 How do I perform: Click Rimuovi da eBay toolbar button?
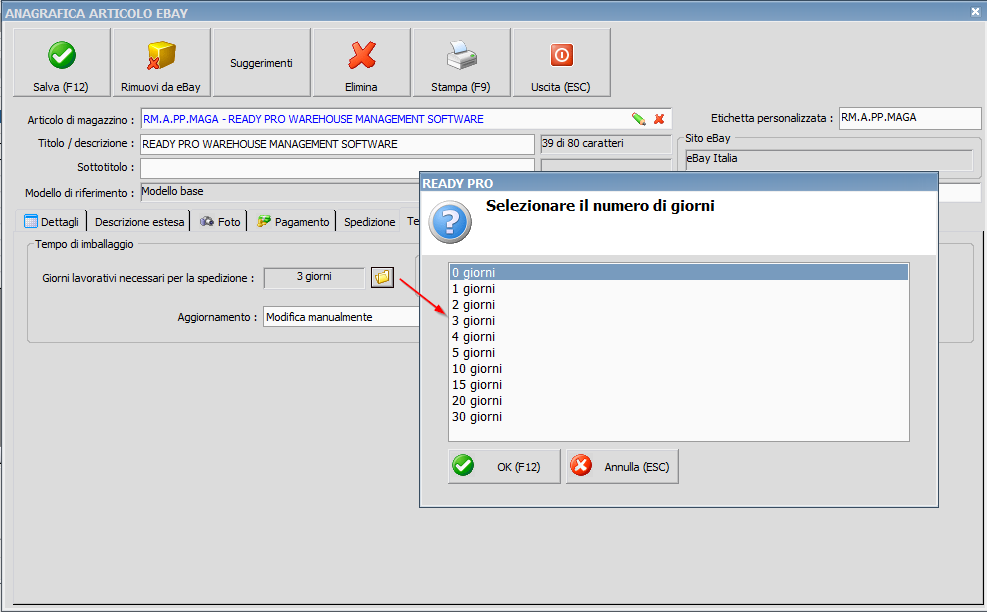point(161,62)
